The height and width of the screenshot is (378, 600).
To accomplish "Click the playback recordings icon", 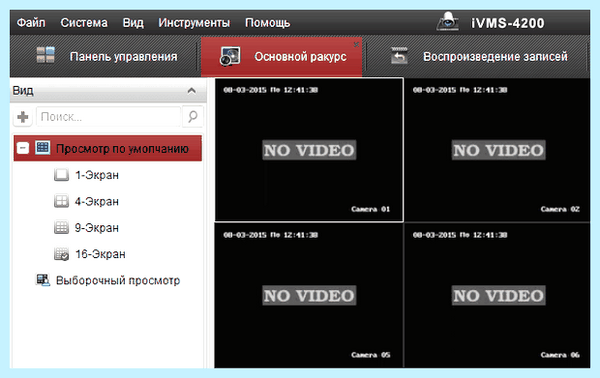I will (399, 56).
